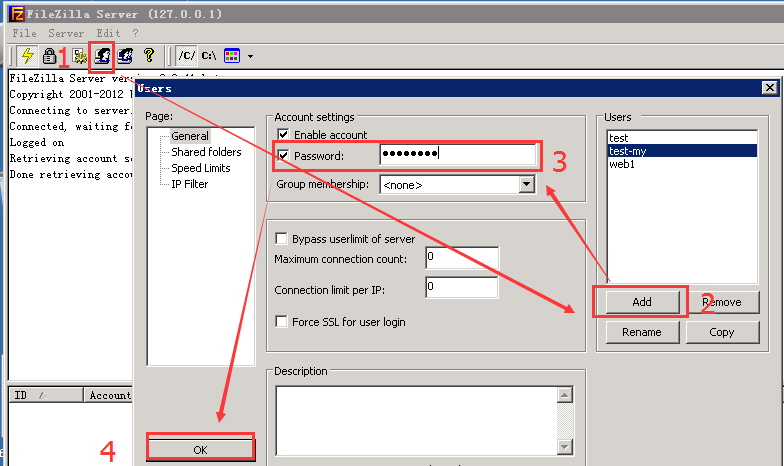Viewport: 784px width, 466px height.
Task: Select the C:\ path display icon
Action: click(209, 56)
